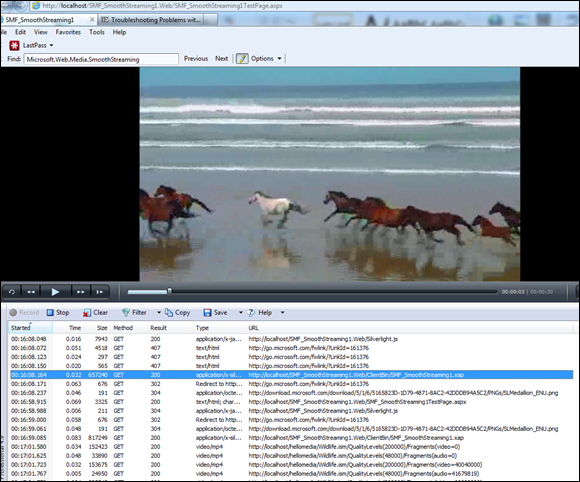Click the Next find button
This screenshot has height=482, width=580.
point(222,58)
